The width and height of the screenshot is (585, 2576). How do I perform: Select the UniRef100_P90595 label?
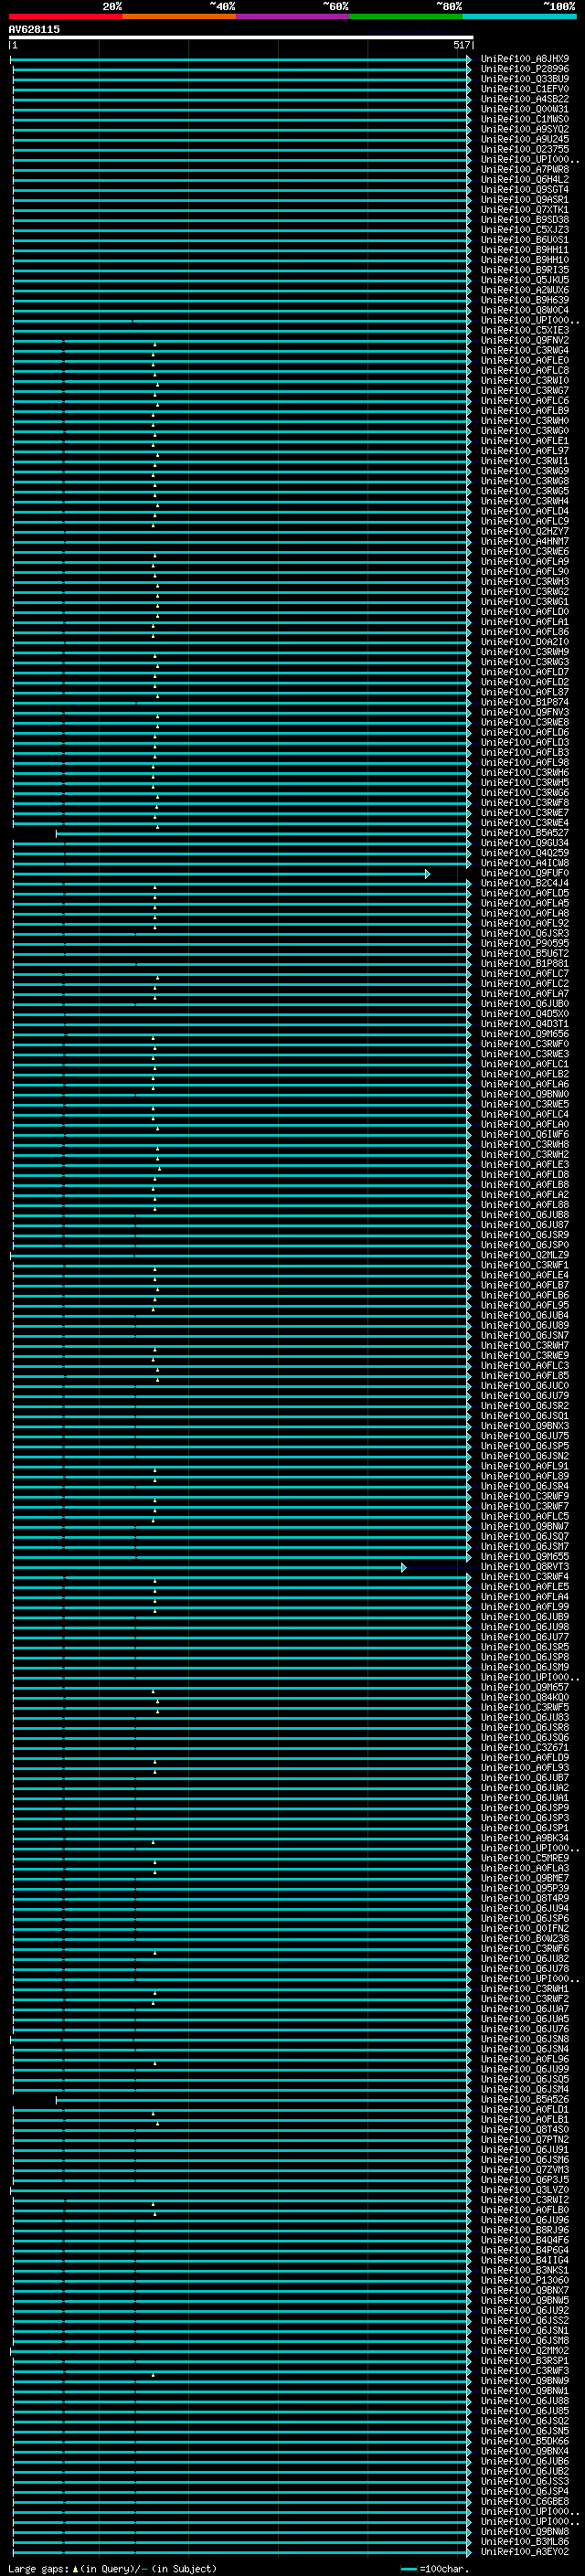(525, 943)
